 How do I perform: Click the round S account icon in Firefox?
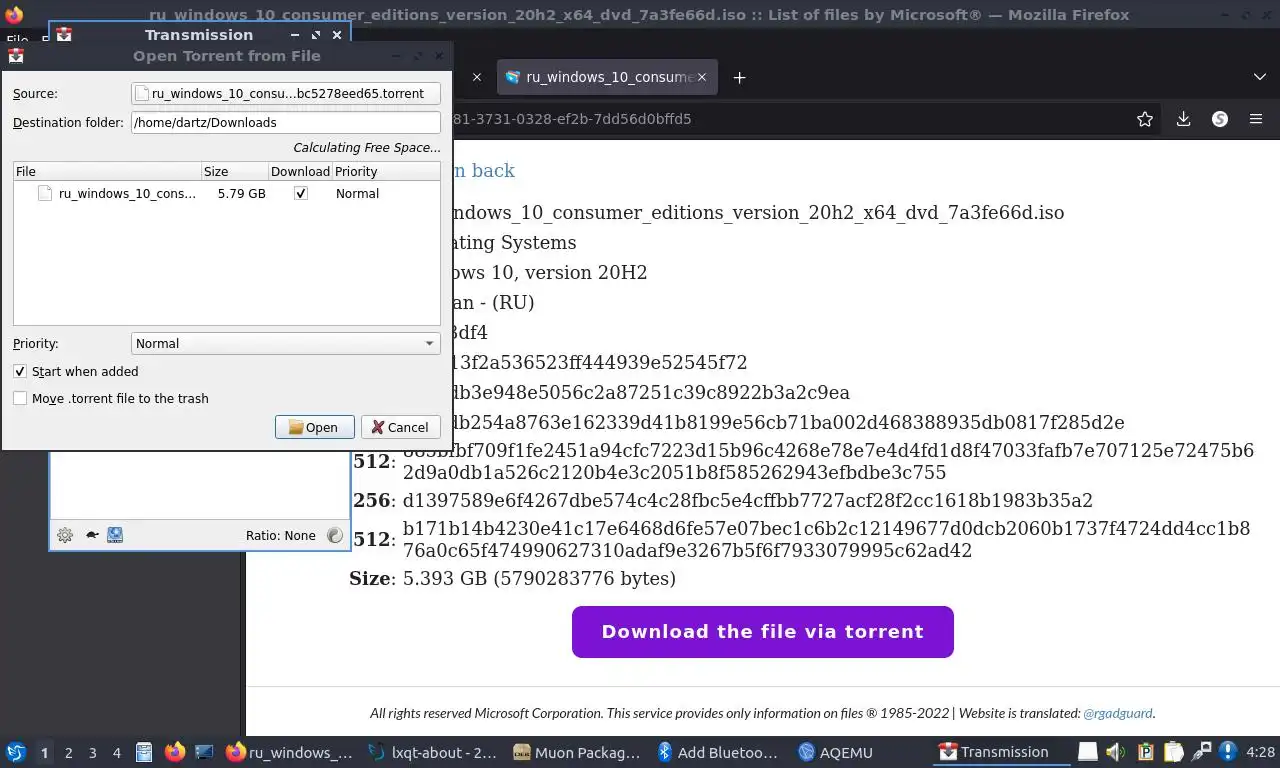coord(1220,119)
